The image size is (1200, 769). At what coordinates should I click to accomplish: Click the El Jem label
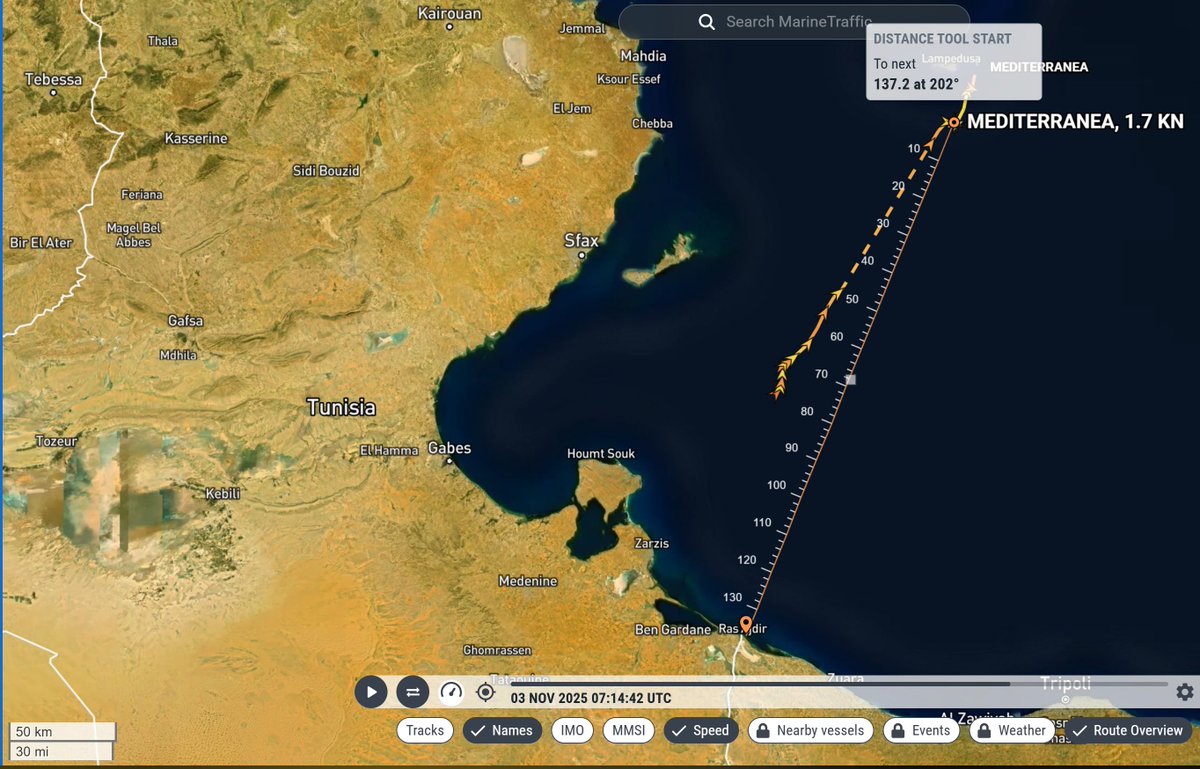(x=572, y=108)
